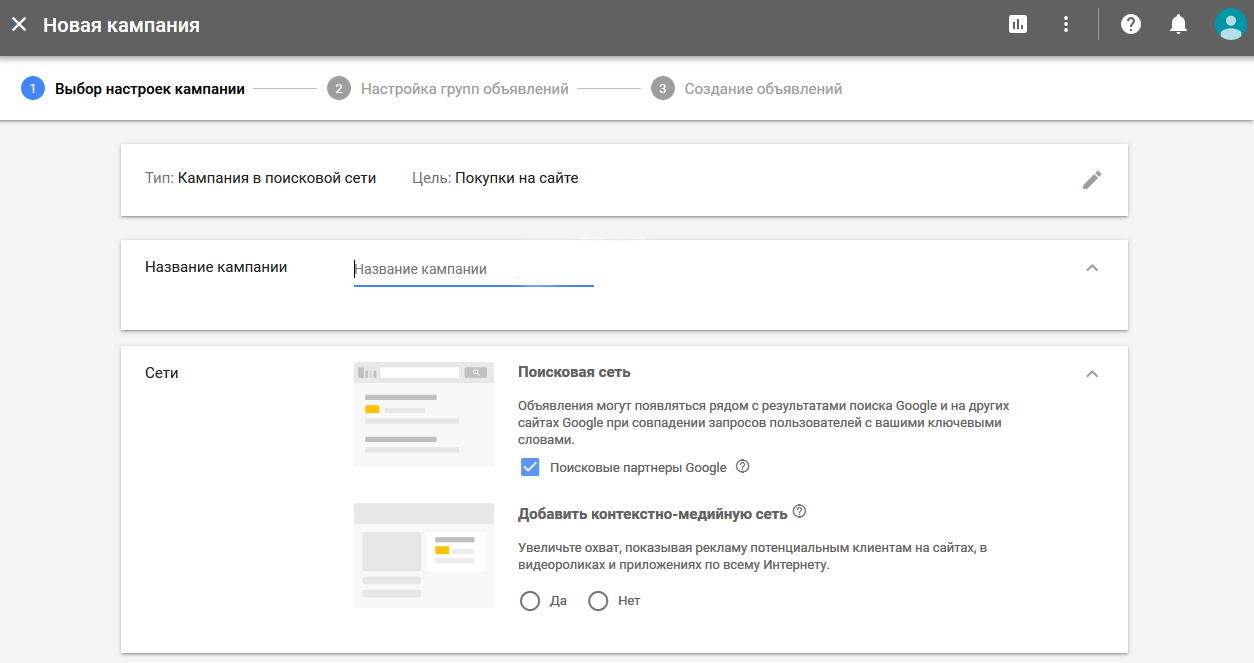Viewport: 1254px width, 663px height.
Task: Click the Название кампании text field
Action: [473, 269]
